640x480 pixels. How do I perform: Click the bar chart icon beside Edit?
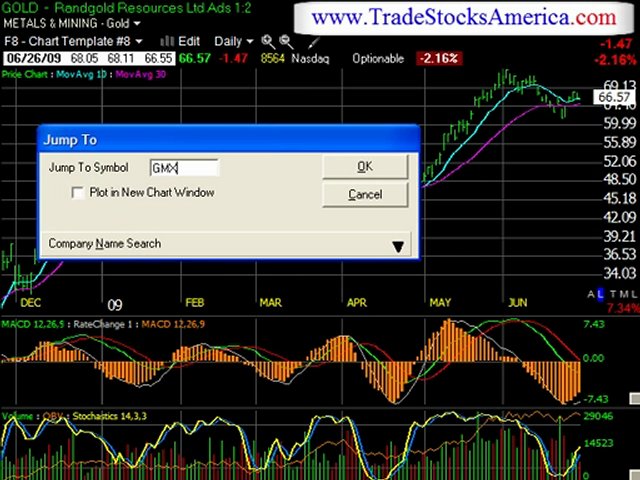(167, 41)
